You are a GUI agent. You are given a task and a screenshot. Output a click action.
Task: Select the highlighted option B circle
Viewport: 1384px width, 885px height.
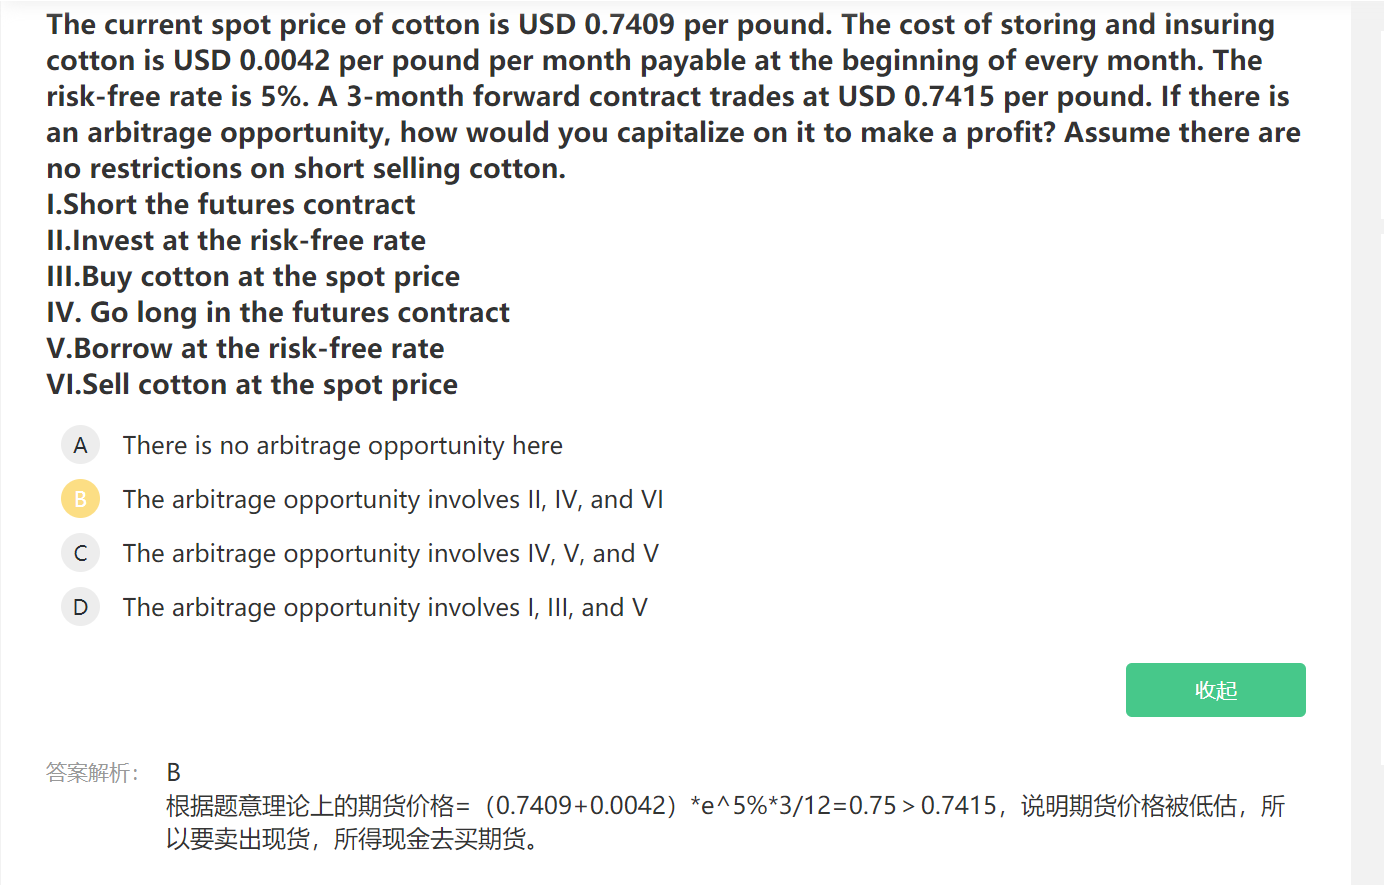[80, 499]
